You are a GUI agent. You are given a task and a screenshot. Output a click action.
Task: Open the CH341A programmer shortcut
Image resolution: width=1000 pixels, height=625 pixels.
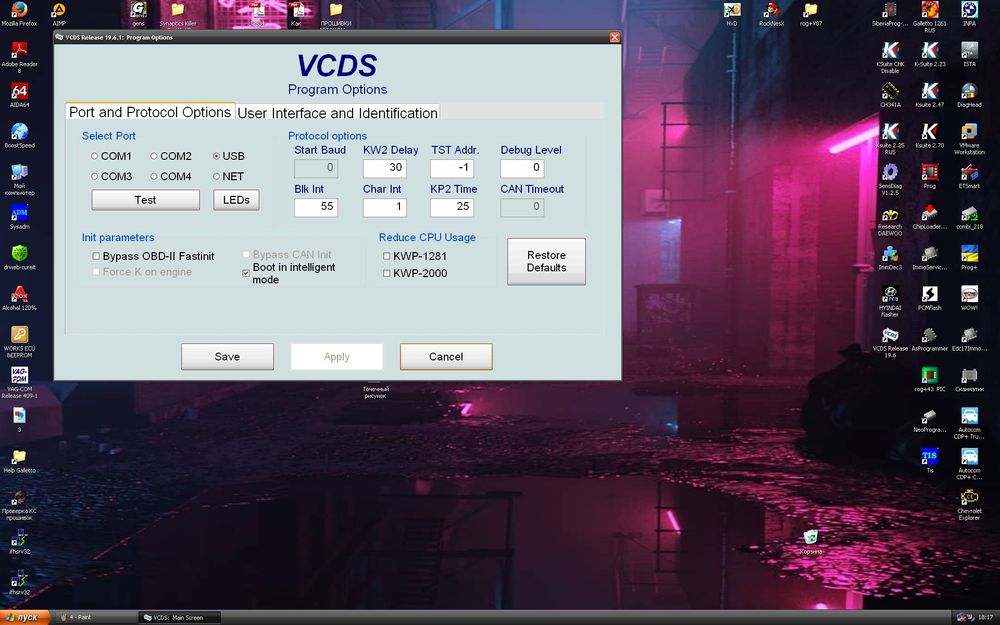tap(890, 94)
